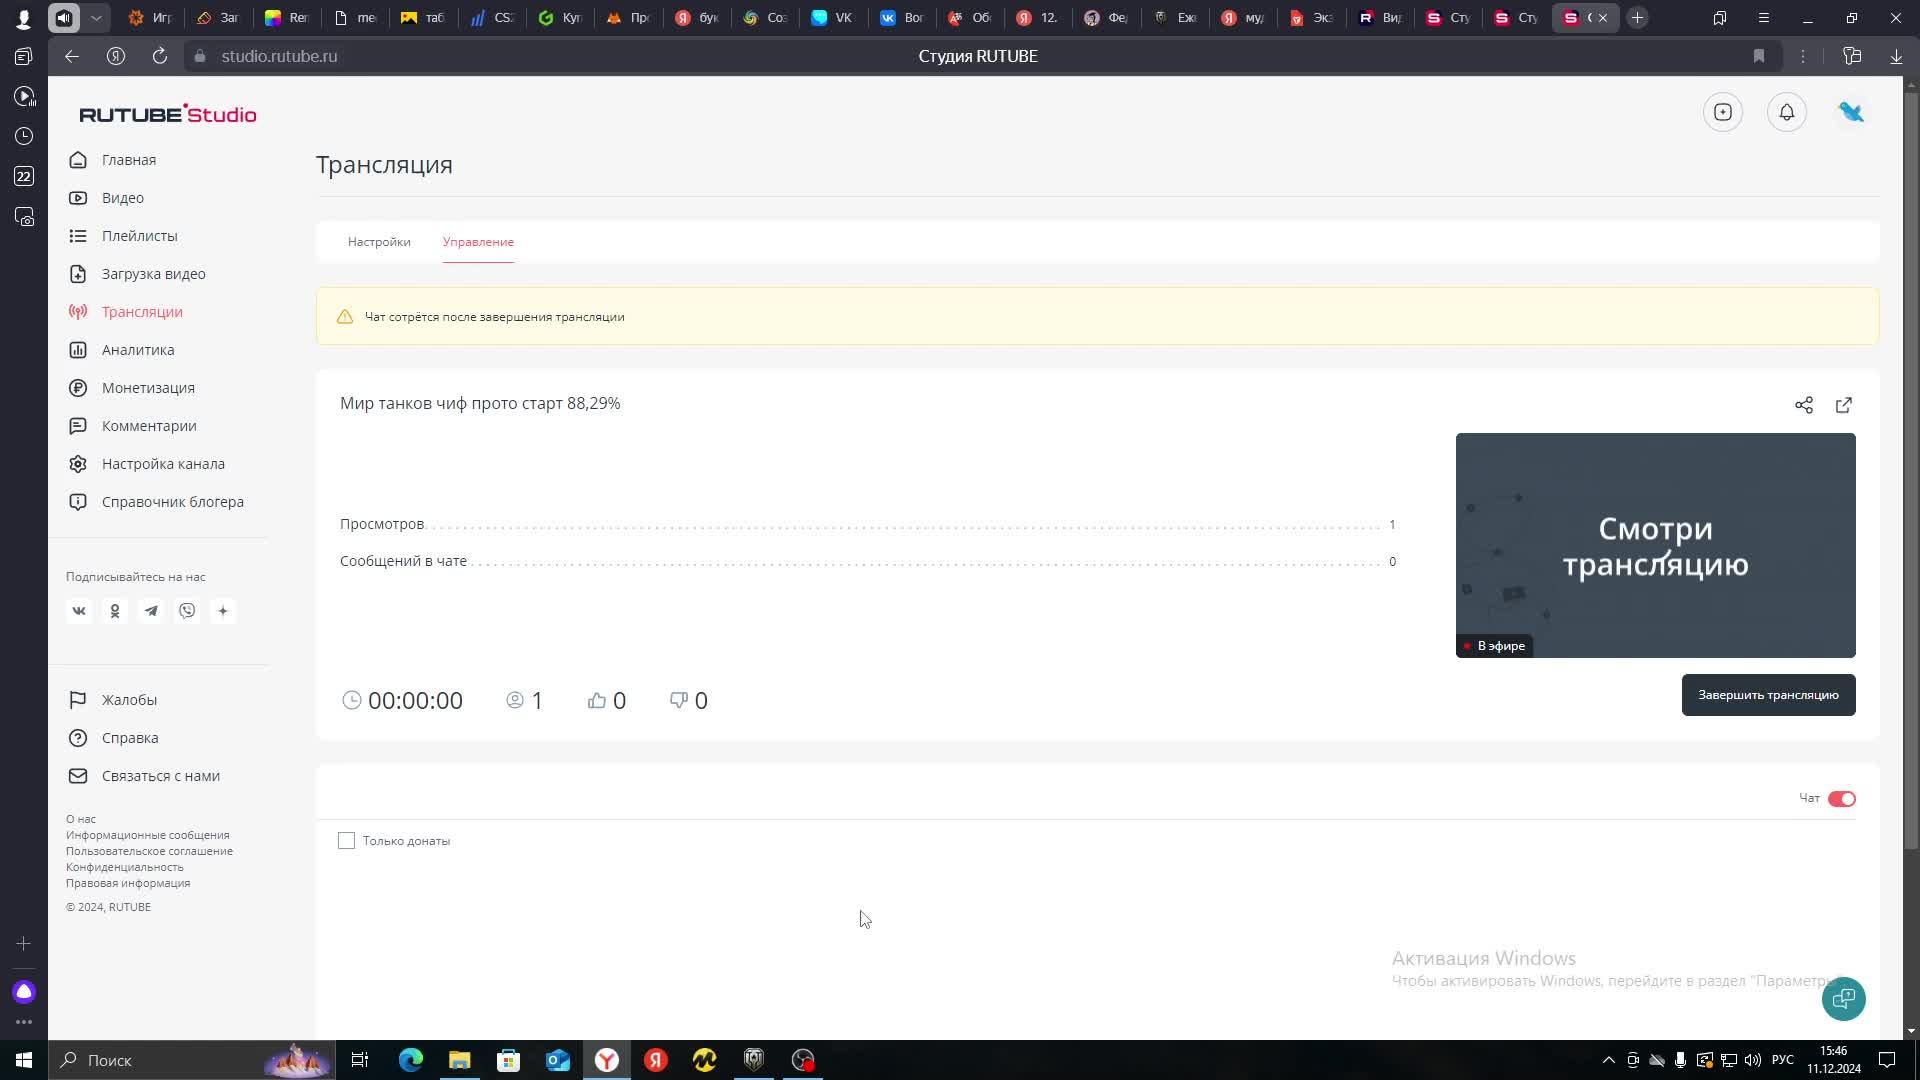Open the support chat bubble button
This screenshot has height=1080, width=1920.
(1843, 998)
